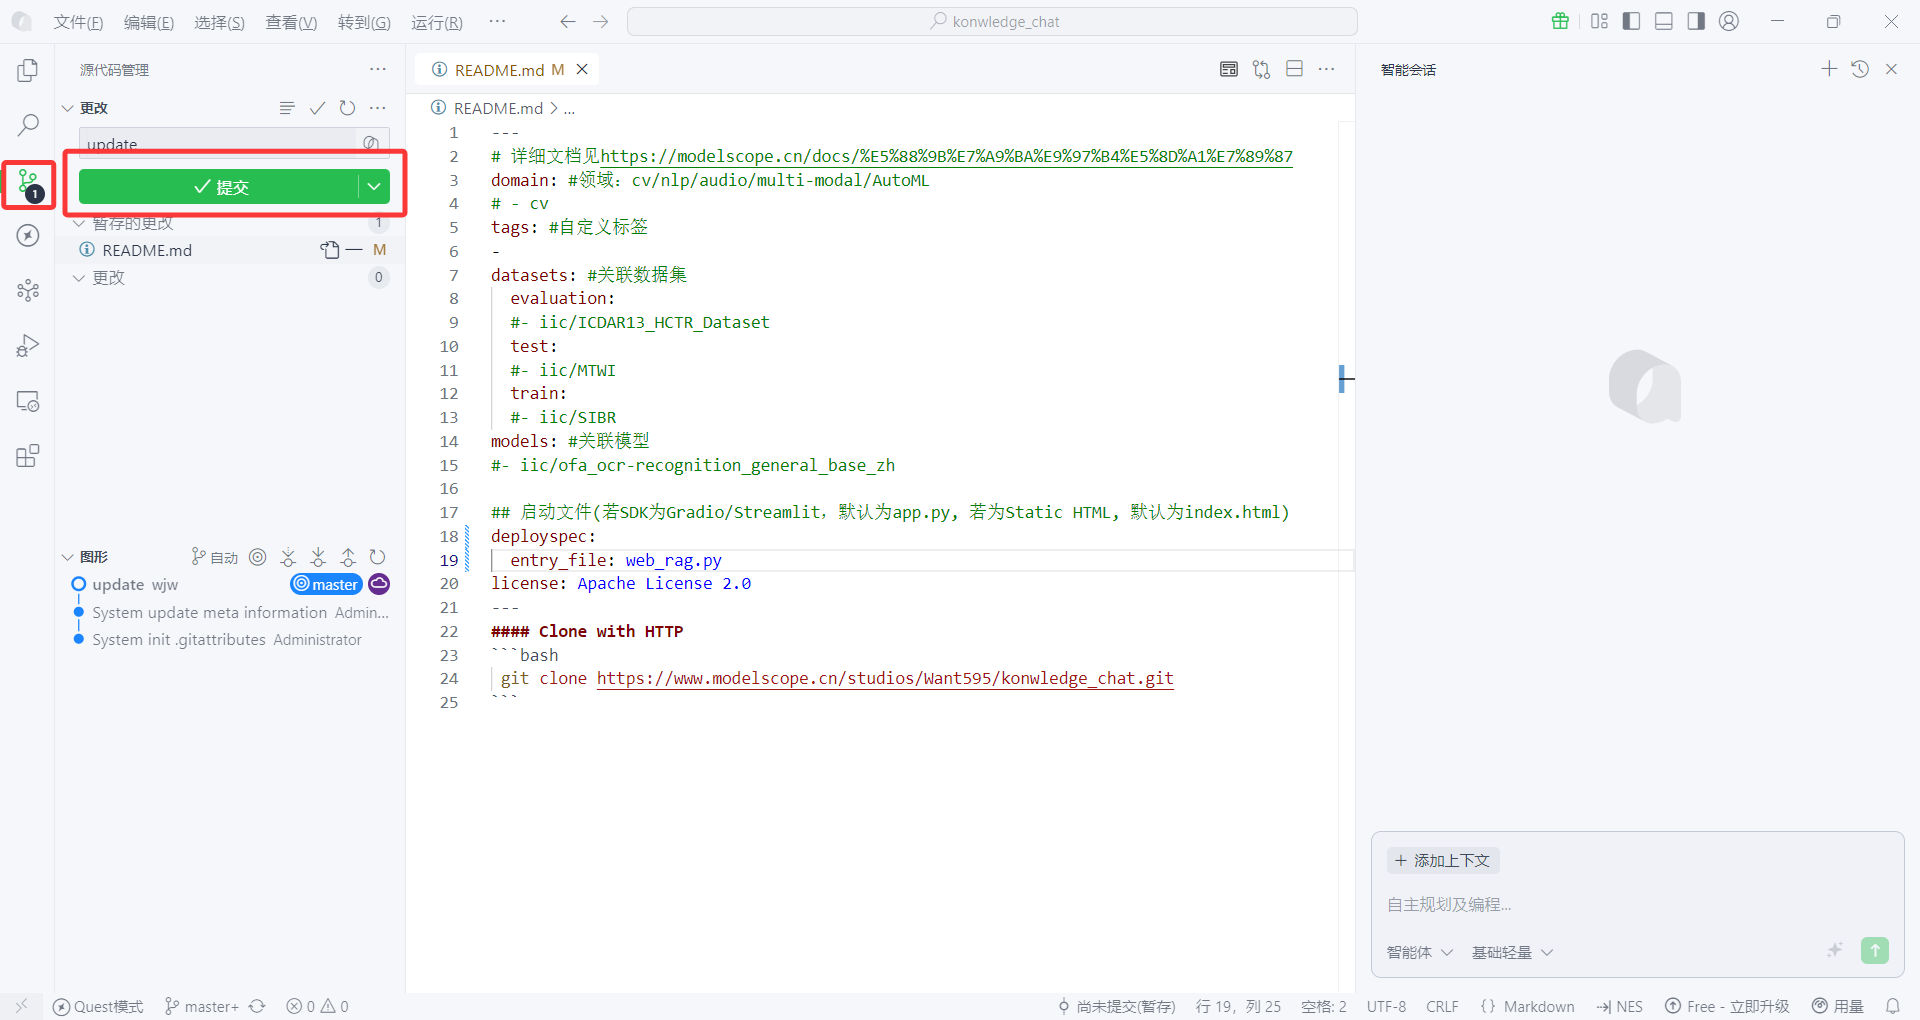Collapse the 暂存的更改 group
Image resolution: width=1920 pixels, height=1020 pixels.
pos(79,222)
